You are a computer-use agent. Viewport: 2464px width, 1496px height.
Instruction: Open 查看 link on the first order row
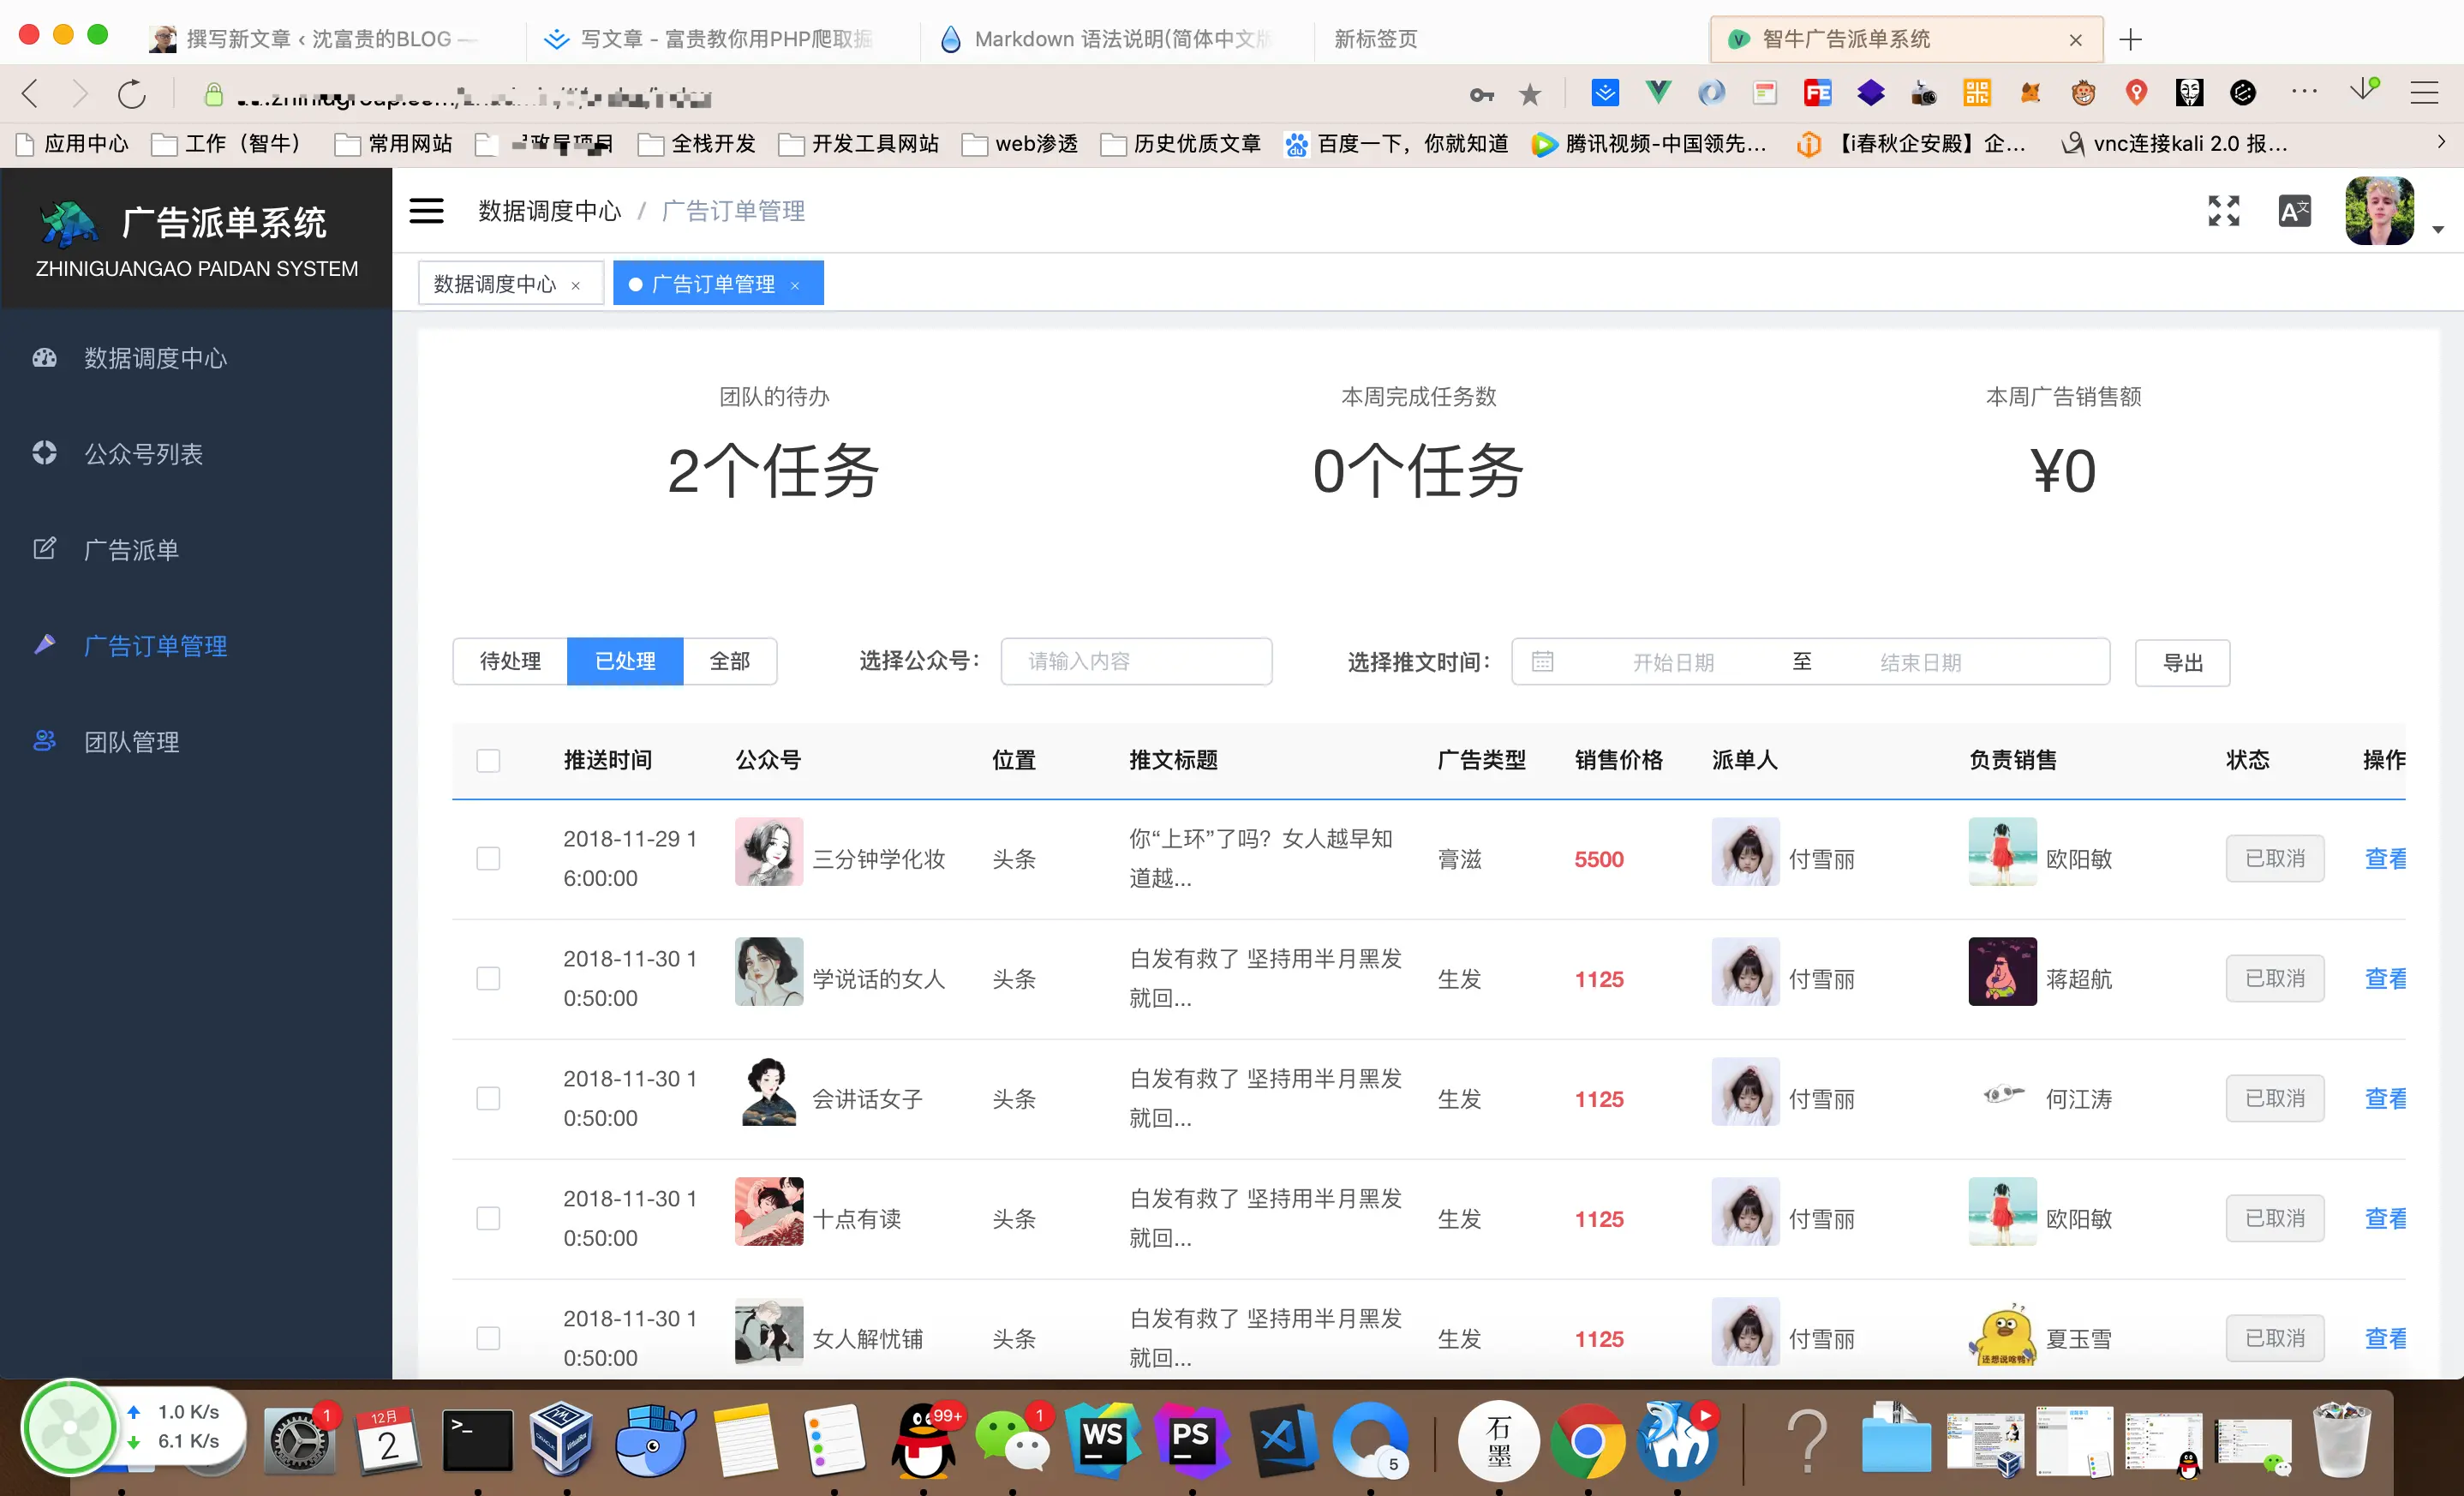2386,858
